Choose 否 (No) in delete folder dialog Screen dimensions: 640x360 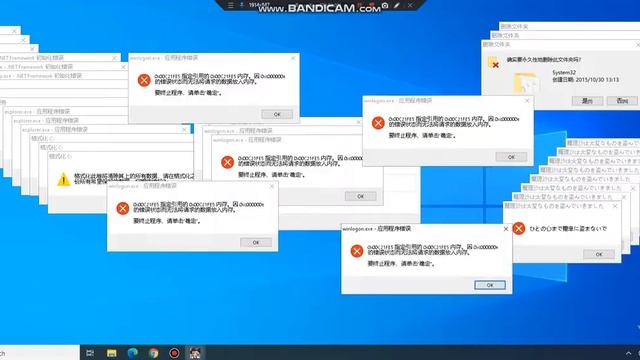pos(622,100)
